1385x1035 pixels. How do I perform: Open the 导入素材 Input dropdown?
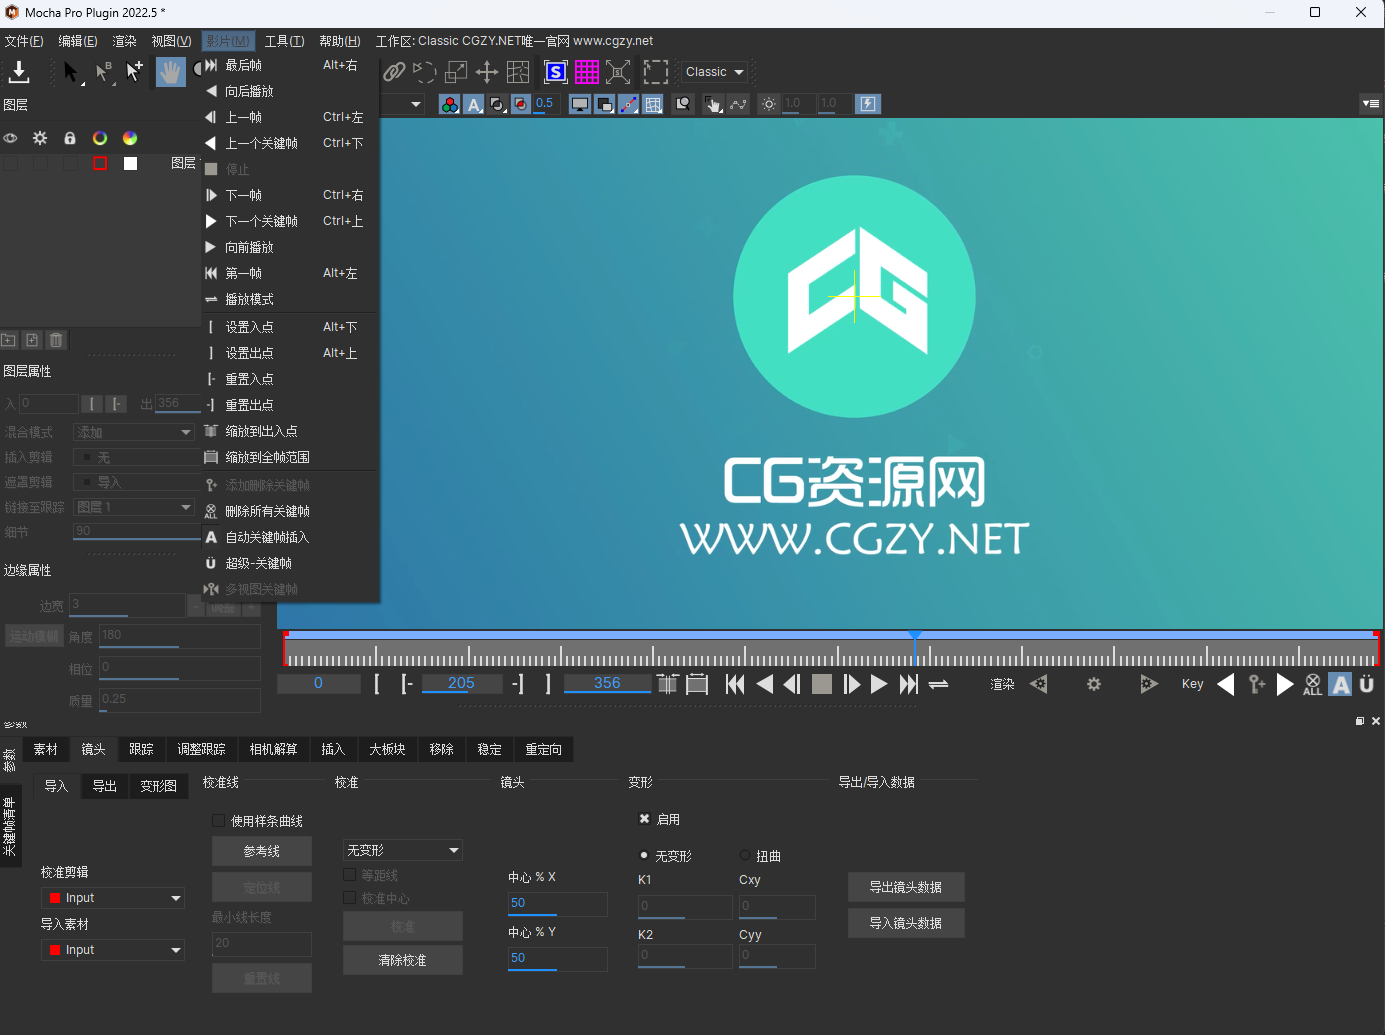click(x=113, y=950)
